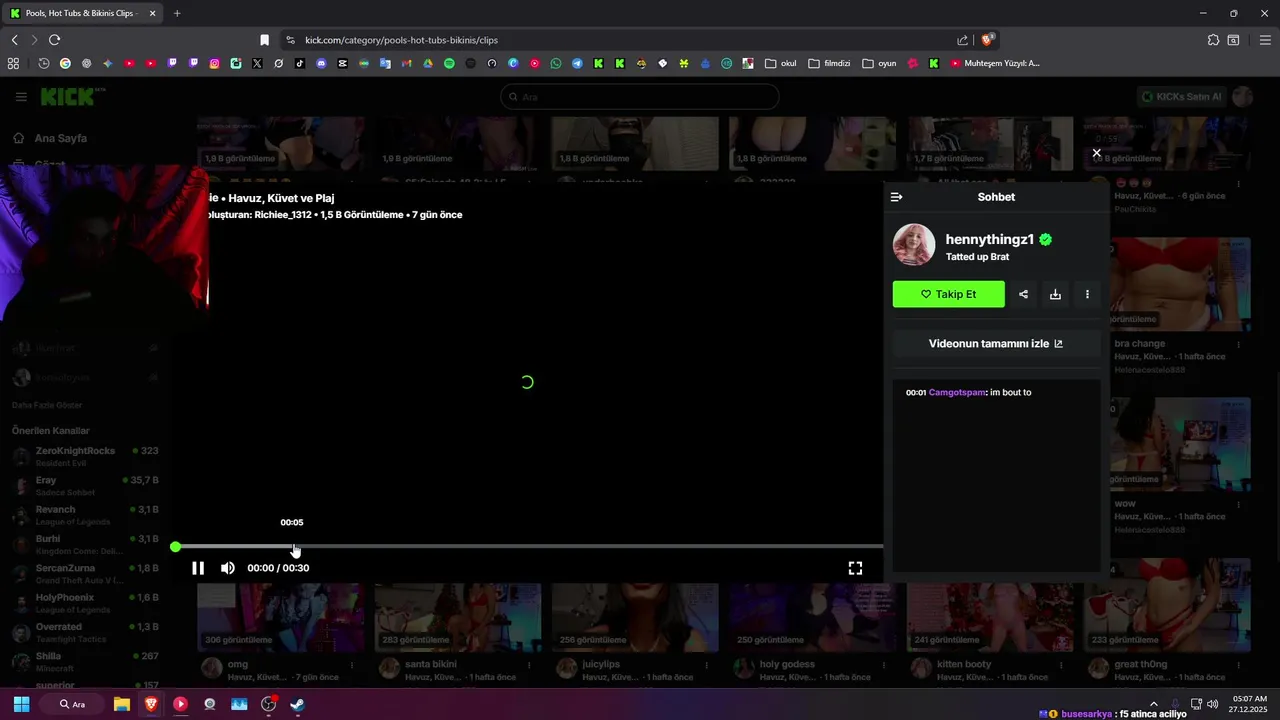Open Spotify bookmark icon

449,63
